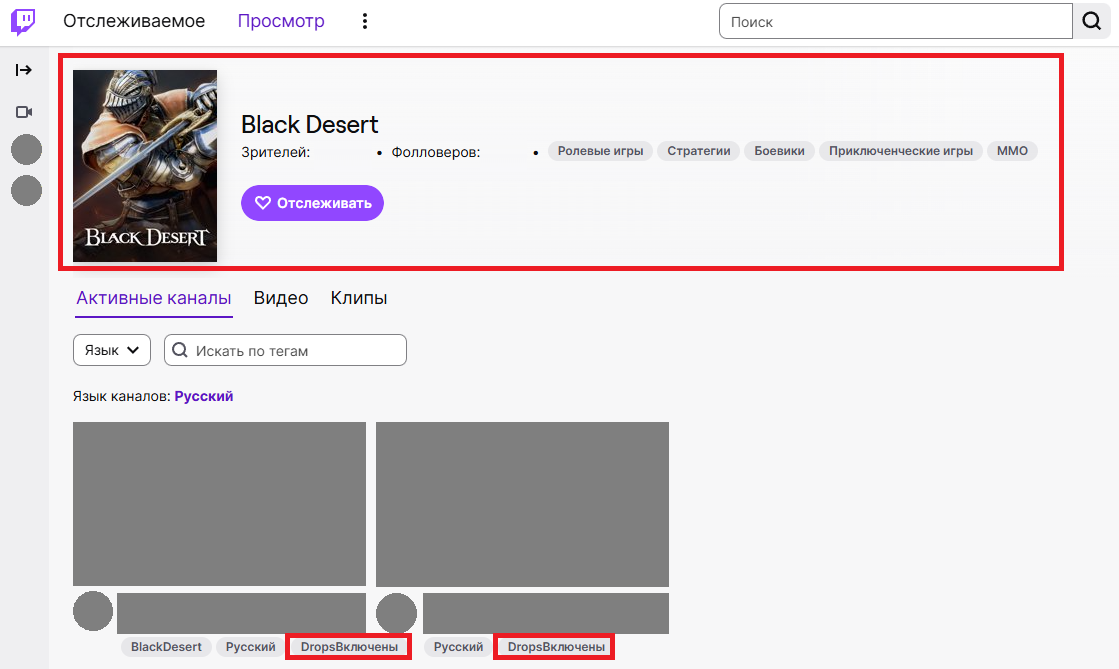Click DropsВключены tag under first stream
Screen dimensions: 1119x669
[349, 647]
